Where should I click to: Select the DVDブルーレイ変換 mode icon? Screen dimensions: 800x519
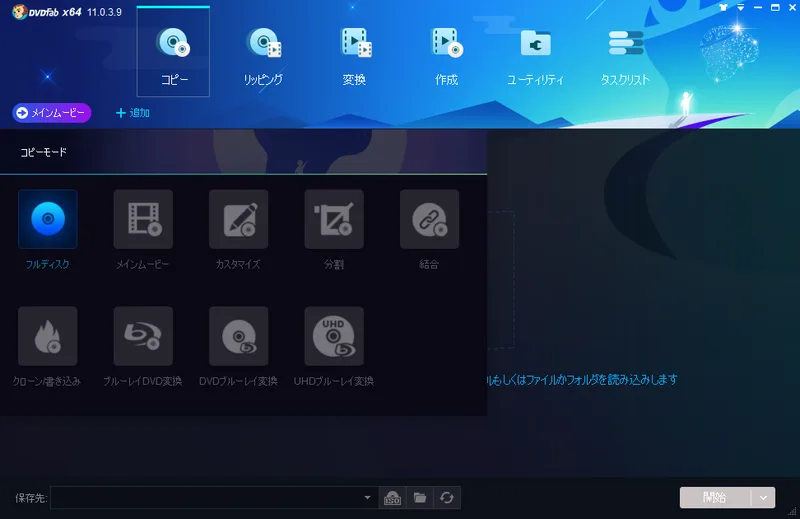(238, 336)
